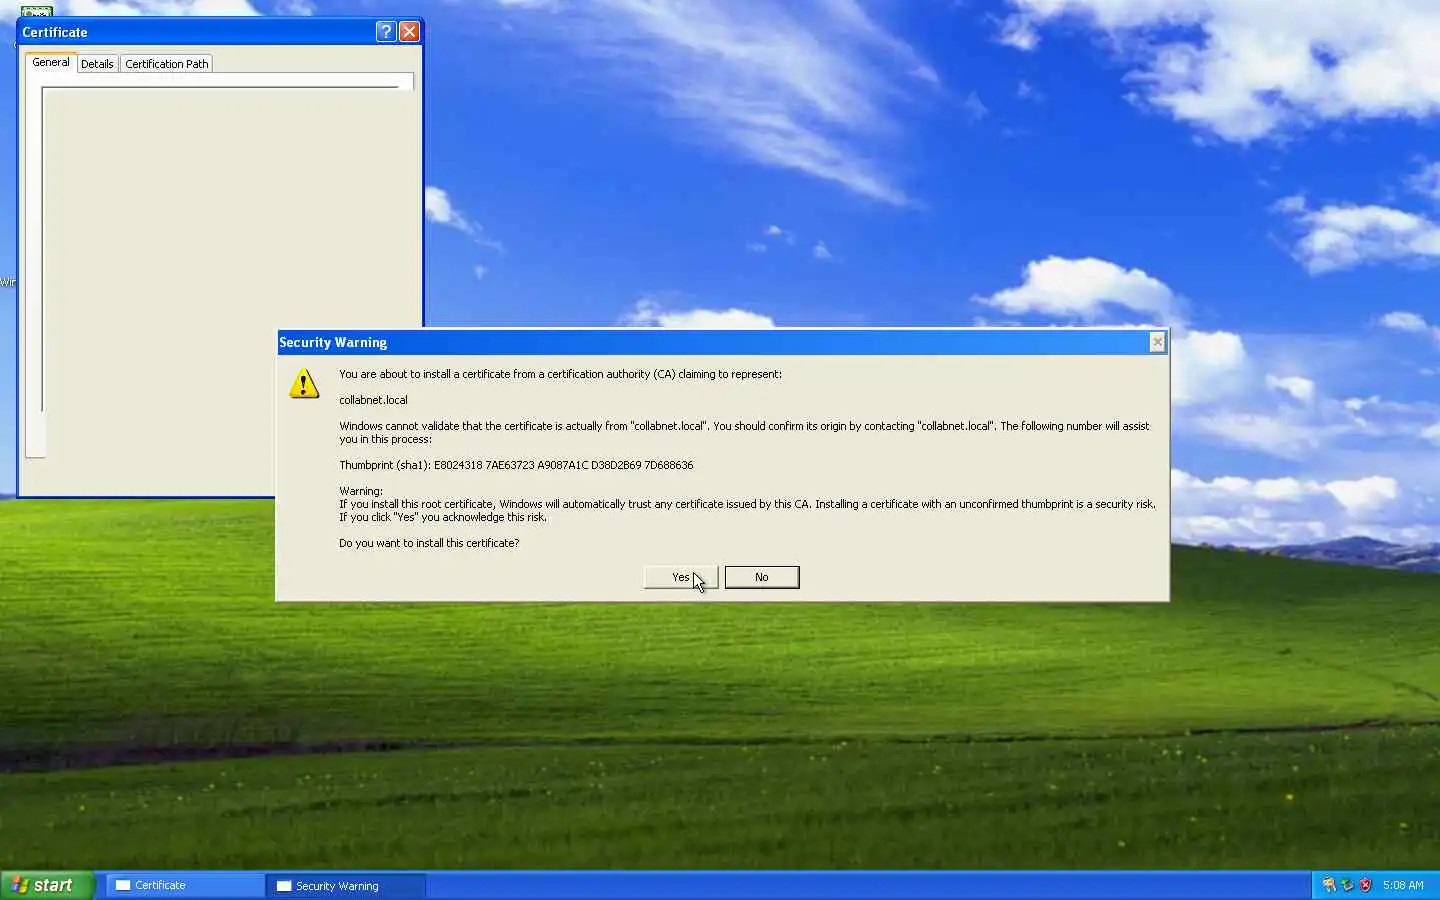This screenshot has height=900, width=1440.
Task: Click the Thumbprint (sha1) line
Action: tap(516, 465)
